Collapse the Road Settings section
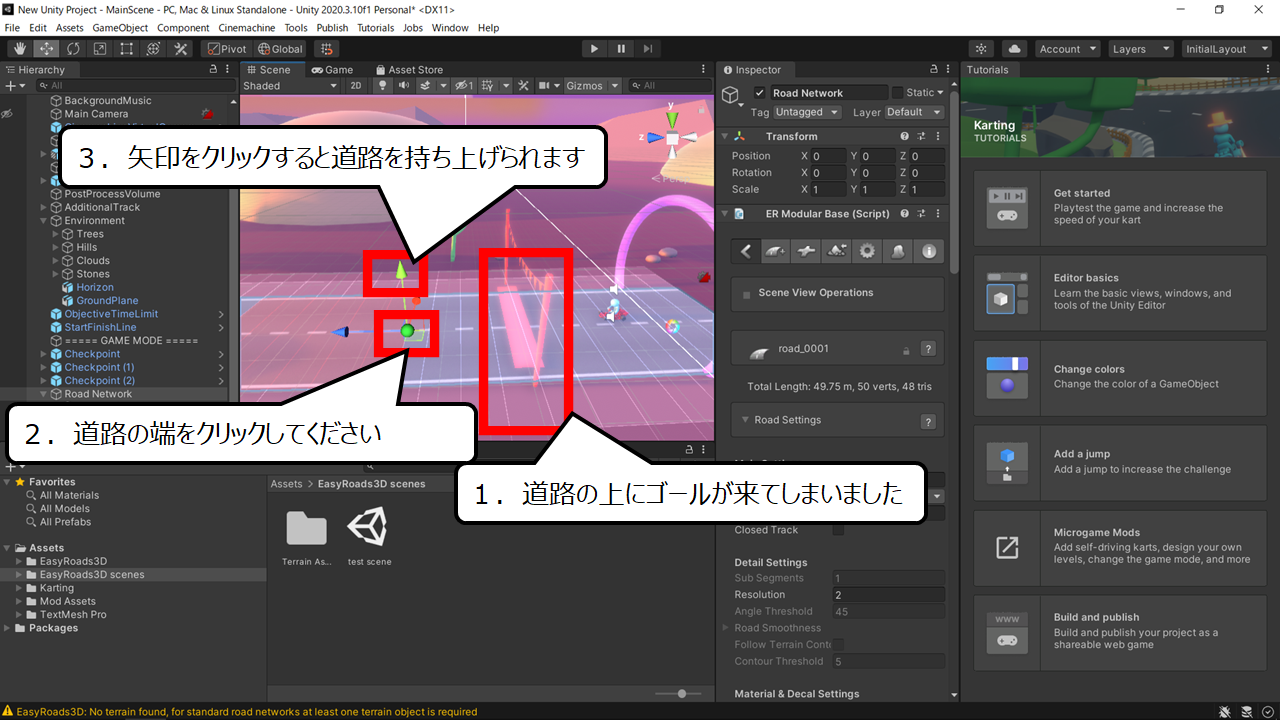This screenshot has height=720, width=1280. coord(745,420)
